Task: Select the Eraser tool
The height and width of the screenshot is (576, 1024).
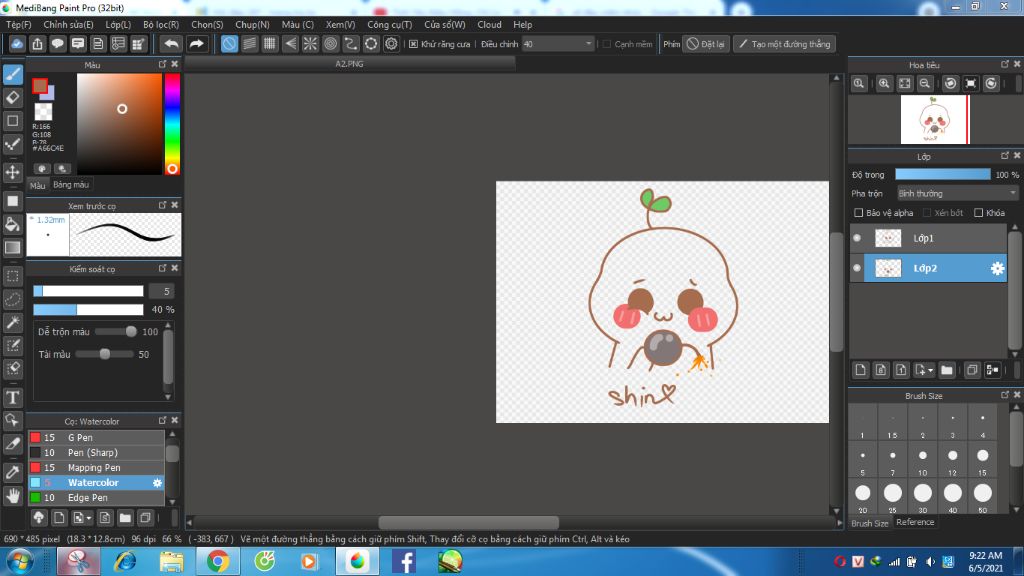Action: [12, 97]
